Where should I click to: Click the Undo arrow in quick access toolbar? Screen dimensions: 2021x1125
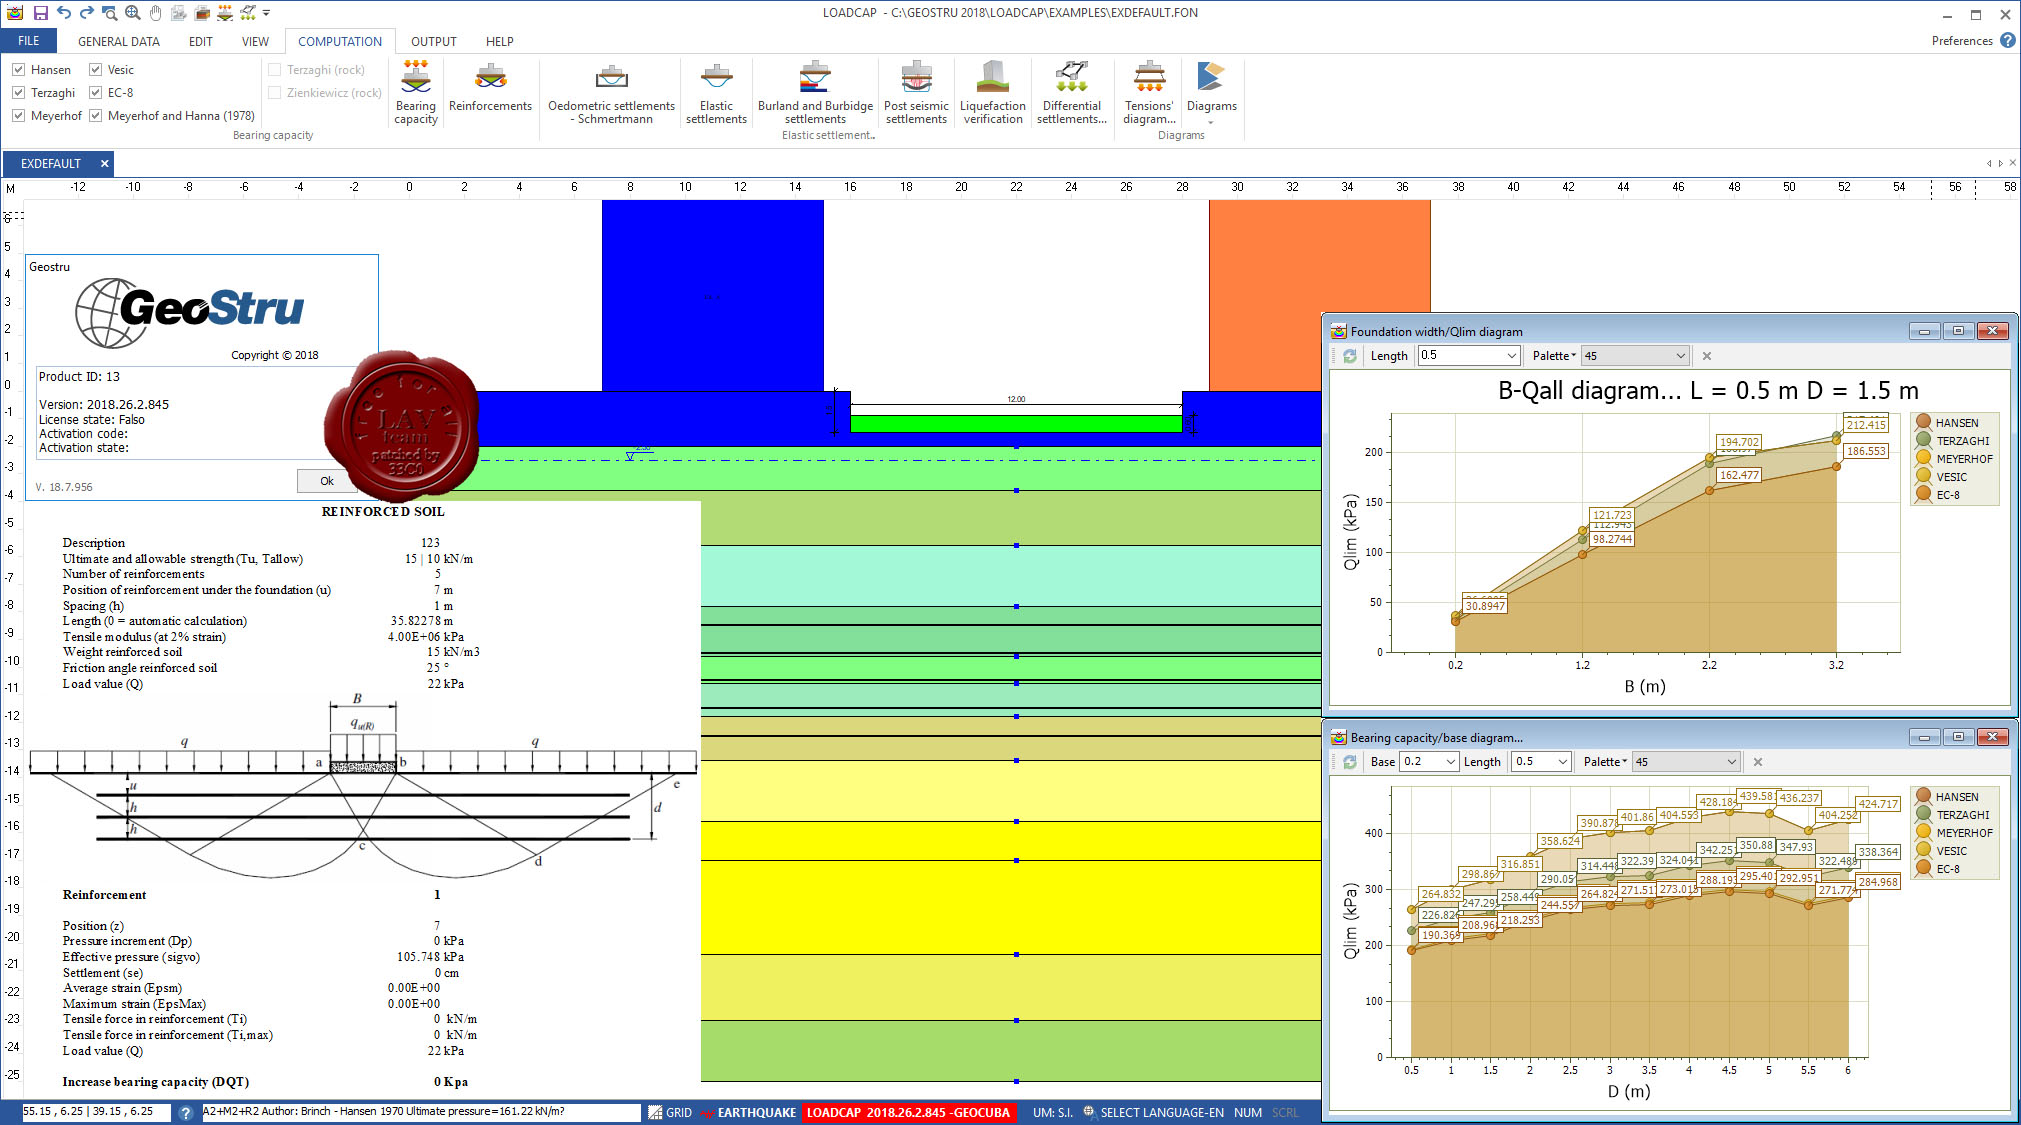click(x=63, y=13)
